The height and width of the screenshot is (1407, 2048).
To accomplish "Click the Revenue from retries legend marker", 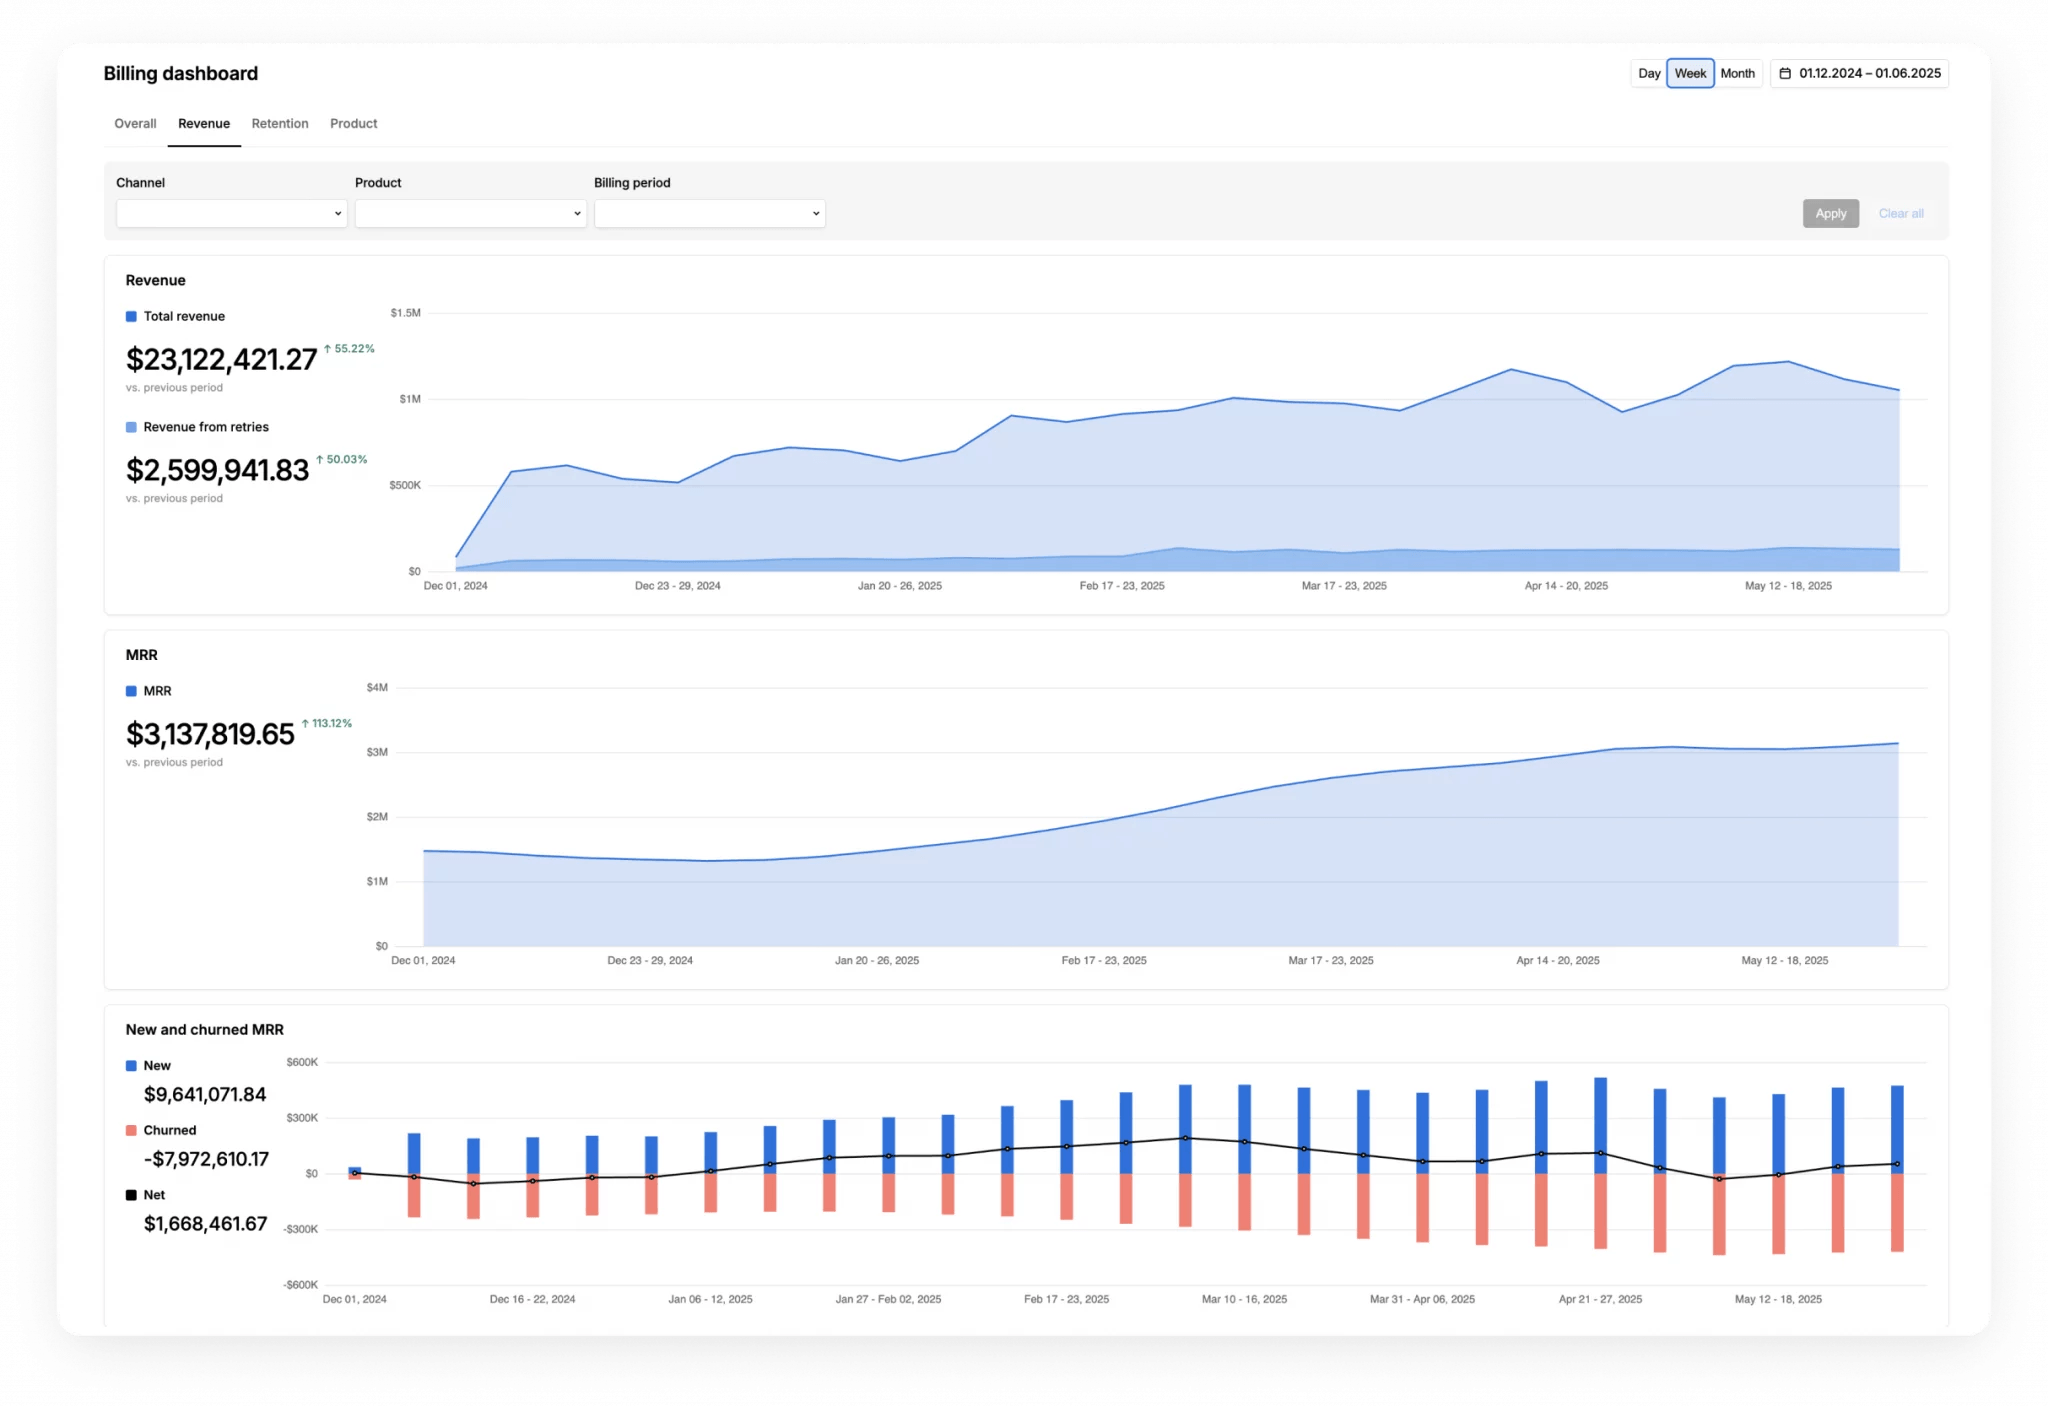I will point(130,426).
